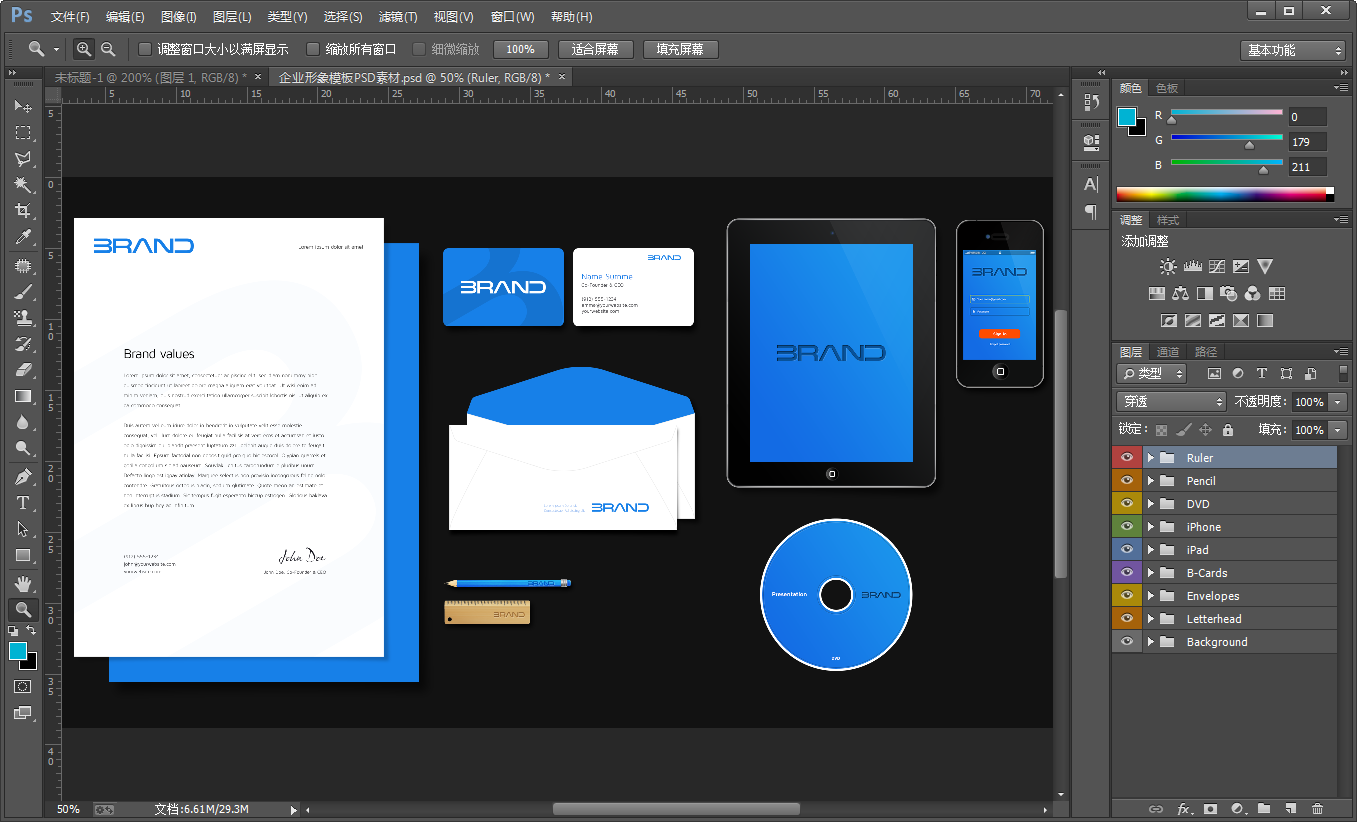Enable the 缩放所有窗口 checkbox
This screenshot has height=822, width=1357.
pyautogui.click(x=313, y=49)
